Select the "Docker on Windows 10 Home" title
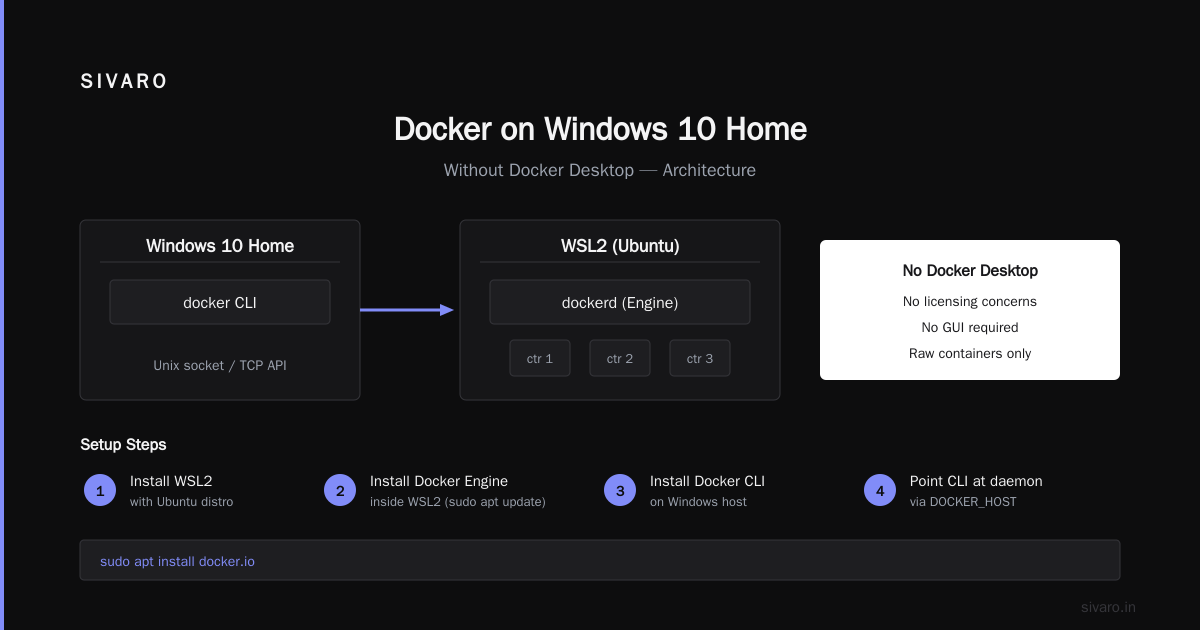This screenshot has width=1200, height=630. [600, 129]
